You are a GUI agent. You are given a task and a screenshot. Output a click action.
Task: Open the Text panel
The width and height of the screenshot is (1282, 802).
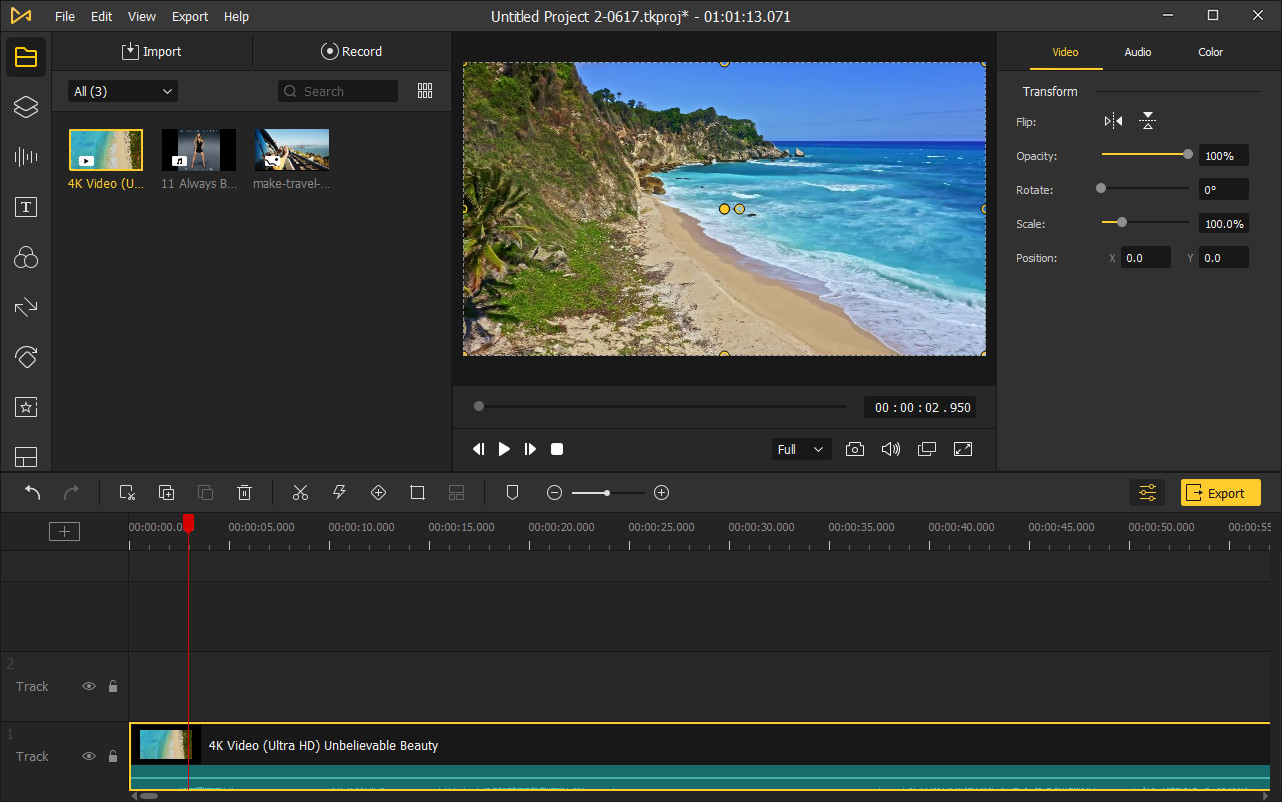[25, 207]
